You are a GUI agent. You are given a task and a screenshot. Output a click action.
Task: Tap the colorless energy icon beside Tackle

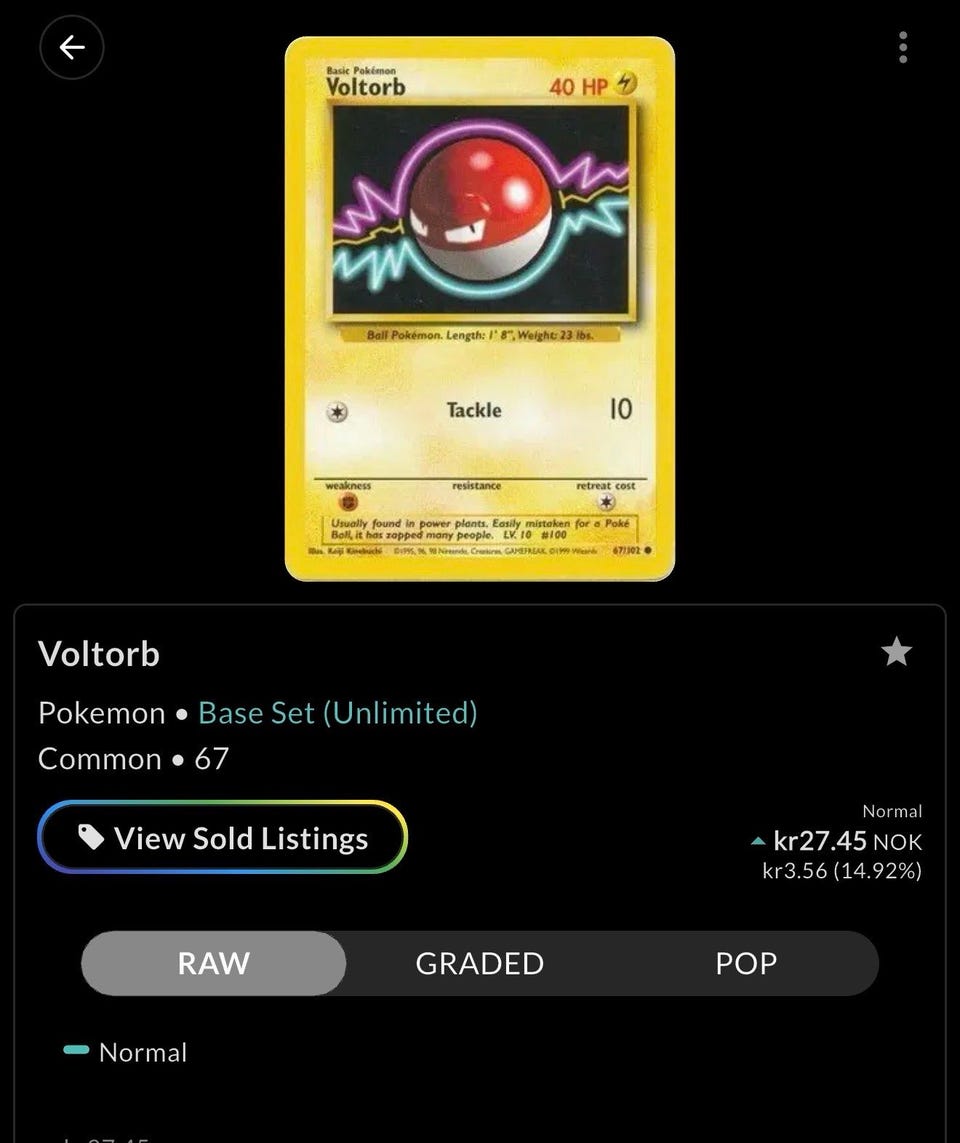pos(337,413)
